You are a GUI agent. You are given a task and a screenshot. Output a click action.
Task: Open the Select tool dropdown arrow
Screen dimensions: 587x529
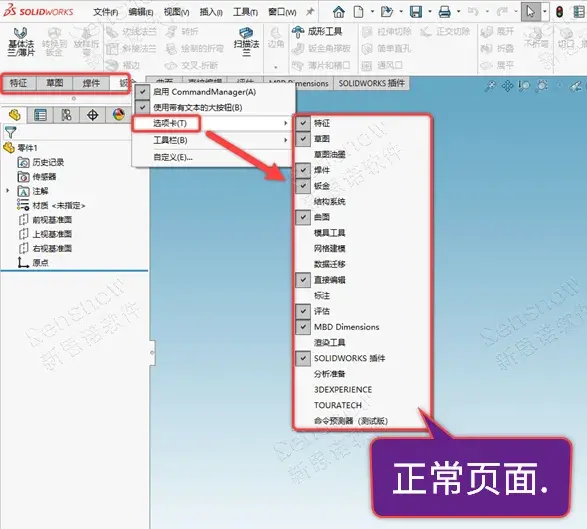coord(545,12)
